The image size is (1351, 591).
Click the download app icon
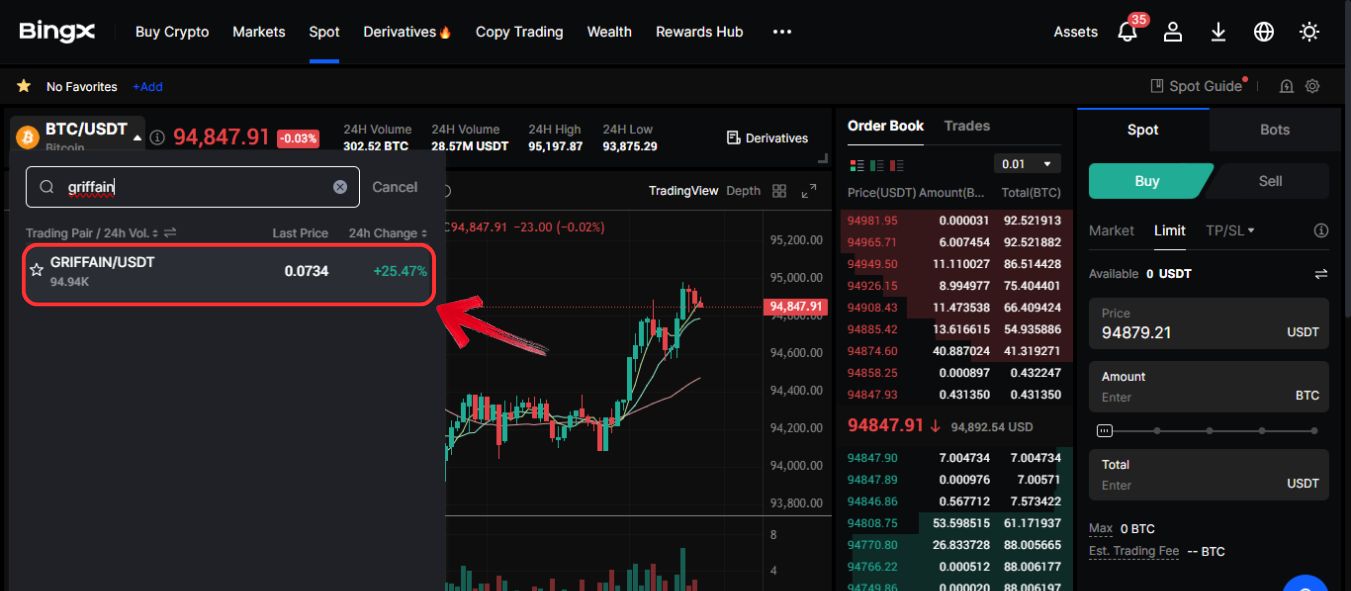[1218, 32]
